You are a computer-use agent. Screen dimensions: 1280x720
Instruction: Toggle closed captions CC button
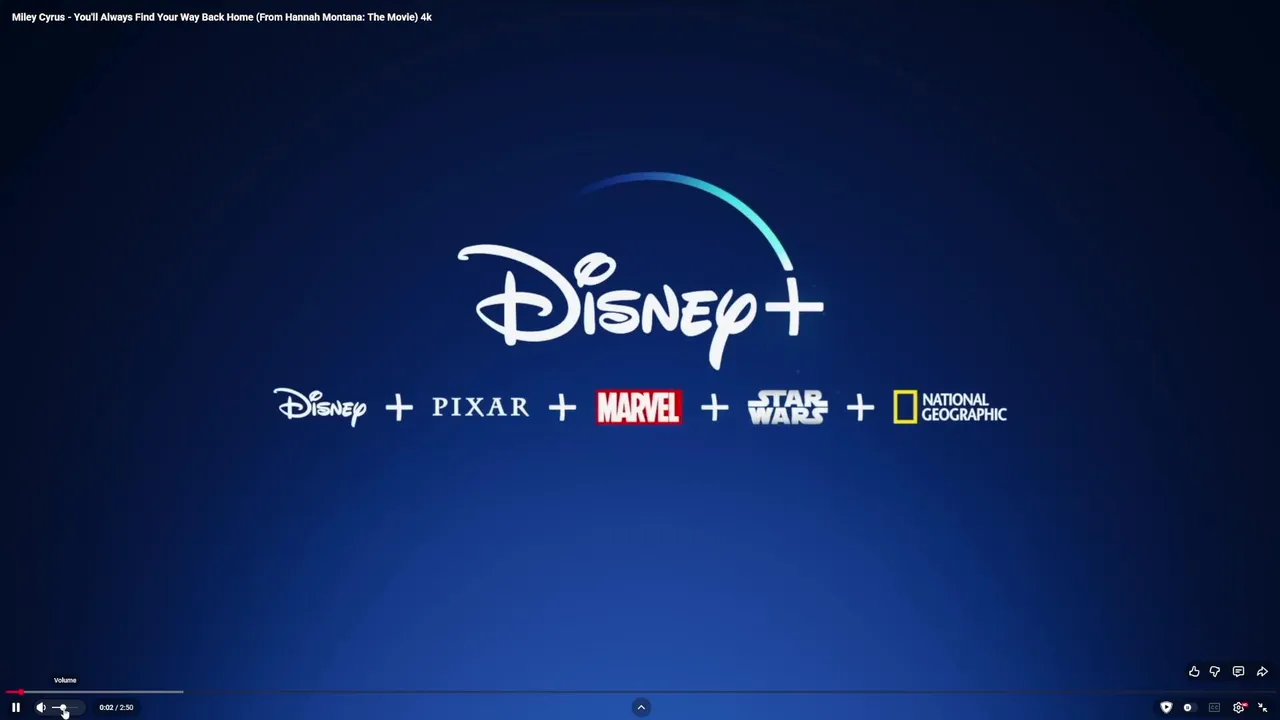1214,707
